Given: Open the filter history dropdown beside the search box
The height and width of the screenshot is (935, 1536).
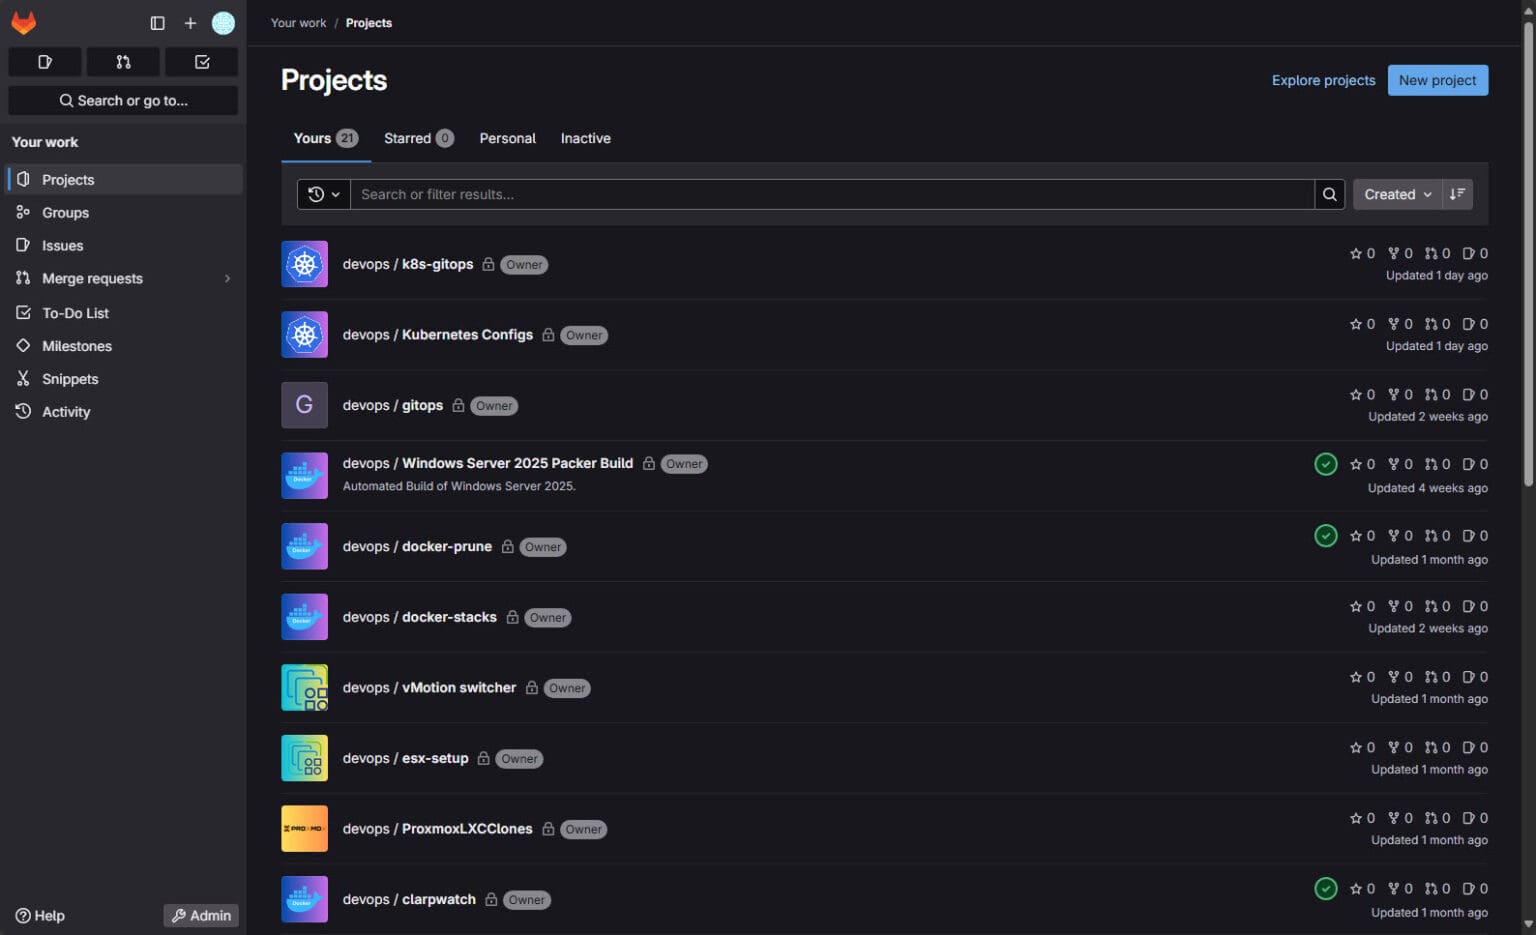Looking at the screenshot, I should pyautogui.click(x=322, y=194).
